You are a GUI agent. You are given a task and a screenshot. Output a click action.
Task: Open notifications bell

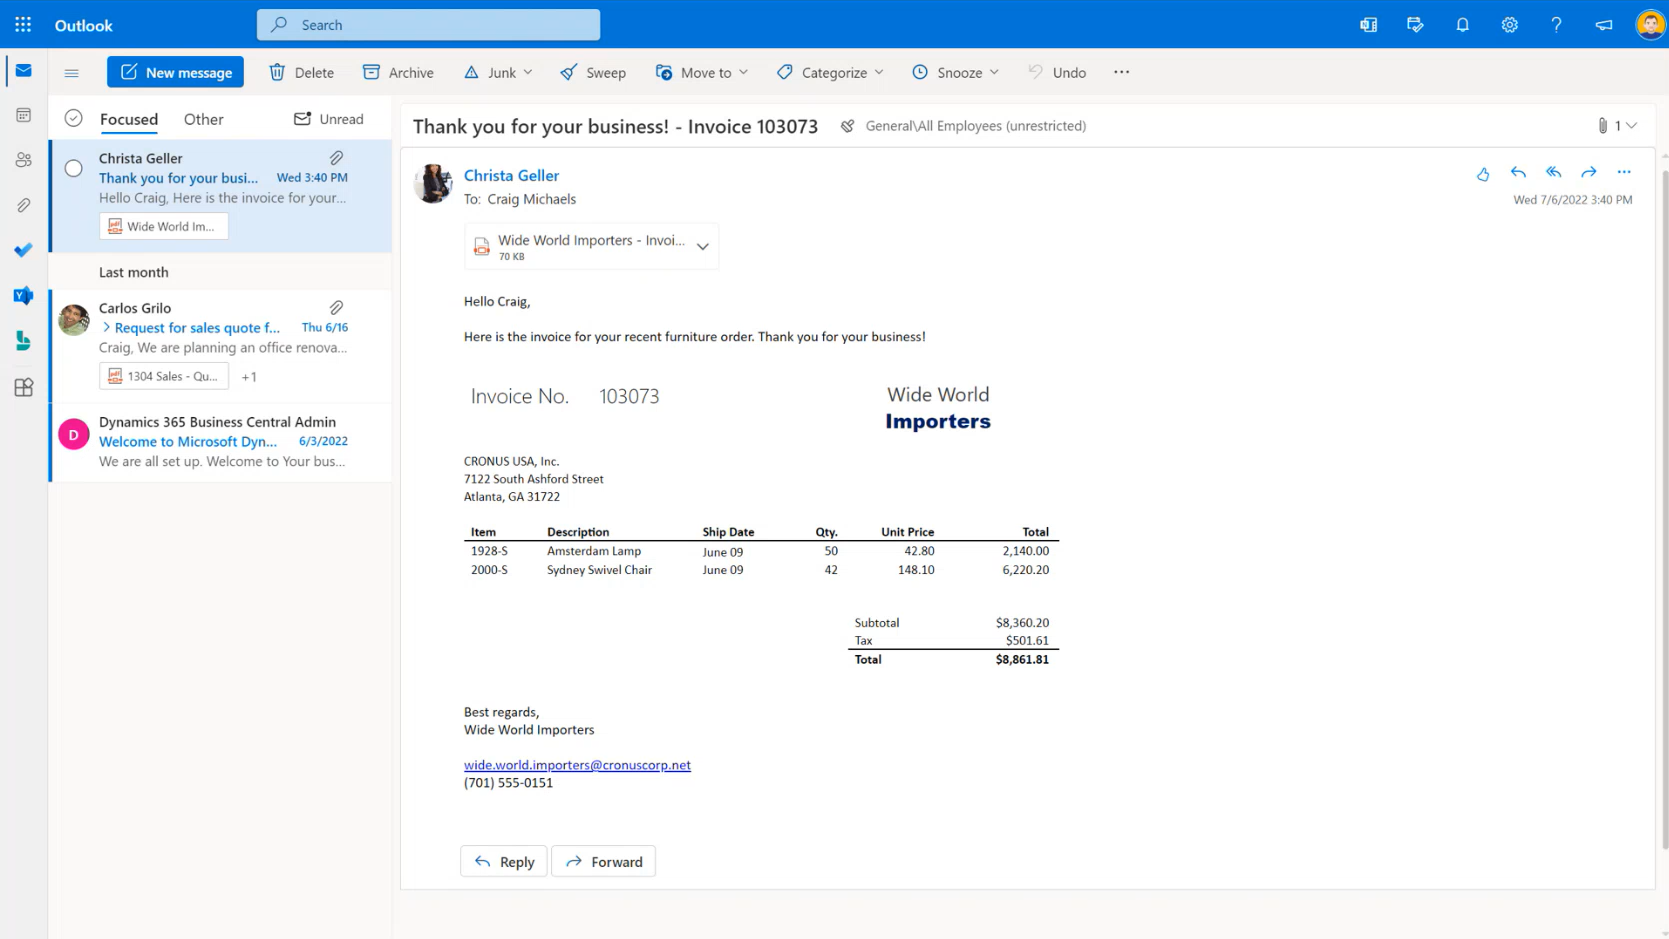(x=1462, y=25)
